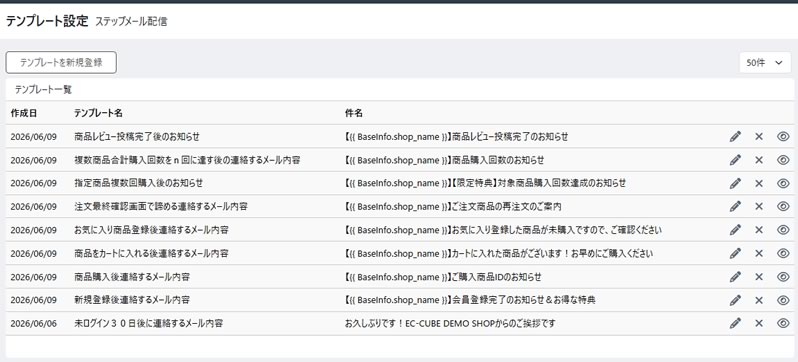
Task: Edit the 新規登録後連絡するメール内容 template
Action: [735, 300]
